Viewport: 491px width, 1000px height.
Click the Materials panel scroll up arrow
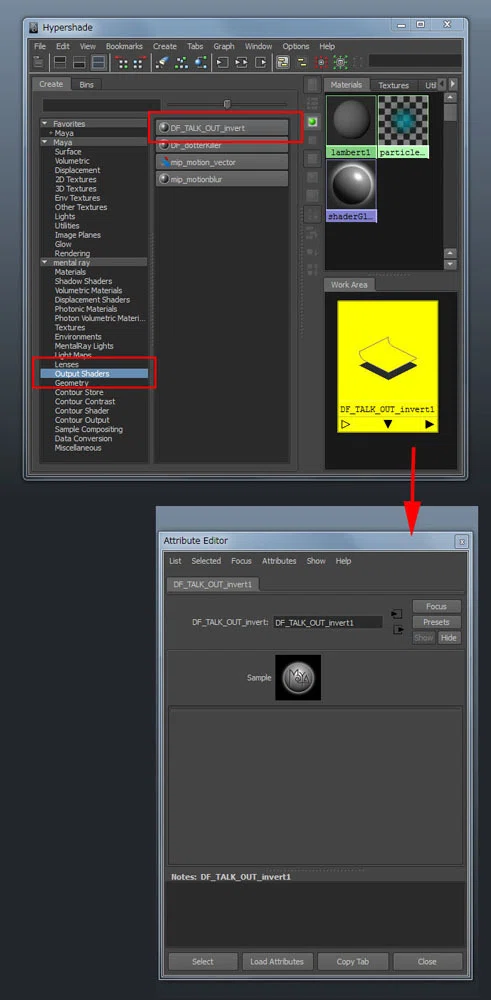pyautogui.click(x=451, y=98)
